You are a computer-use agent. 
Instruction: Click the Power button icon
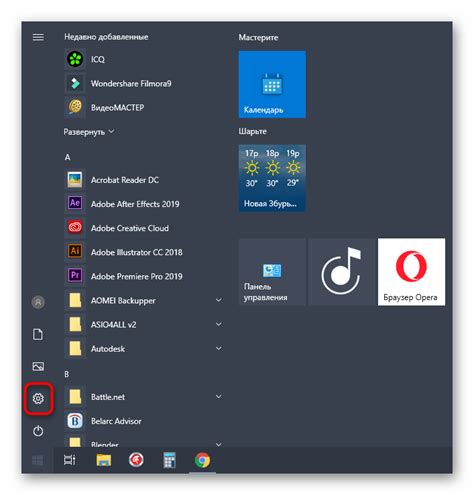(38, 430)
